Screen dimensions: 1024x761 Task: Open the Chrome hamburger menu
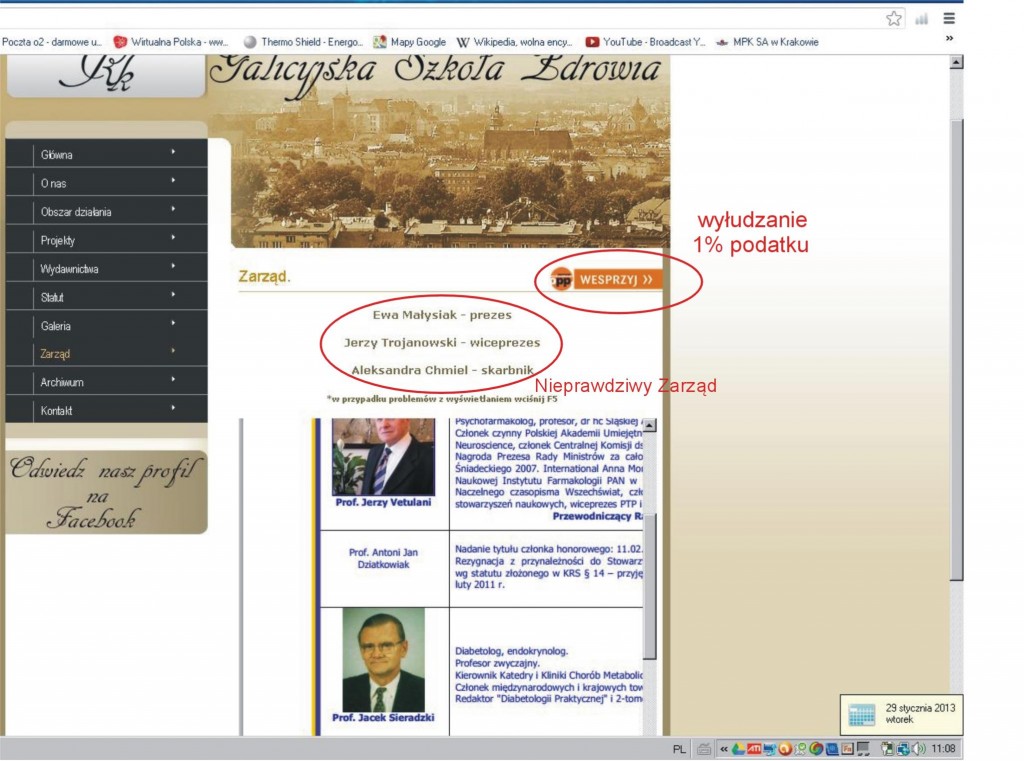[949, 18]
